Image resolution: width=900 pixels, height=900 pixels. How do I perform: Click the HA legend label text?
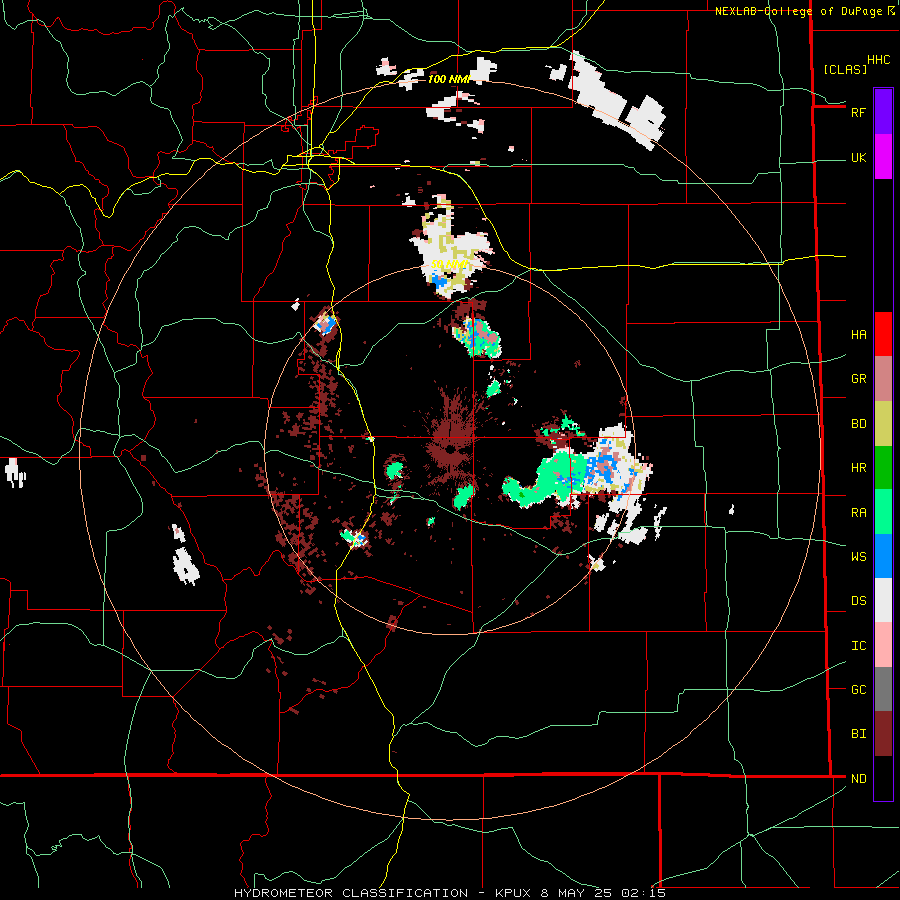(858, 335)
